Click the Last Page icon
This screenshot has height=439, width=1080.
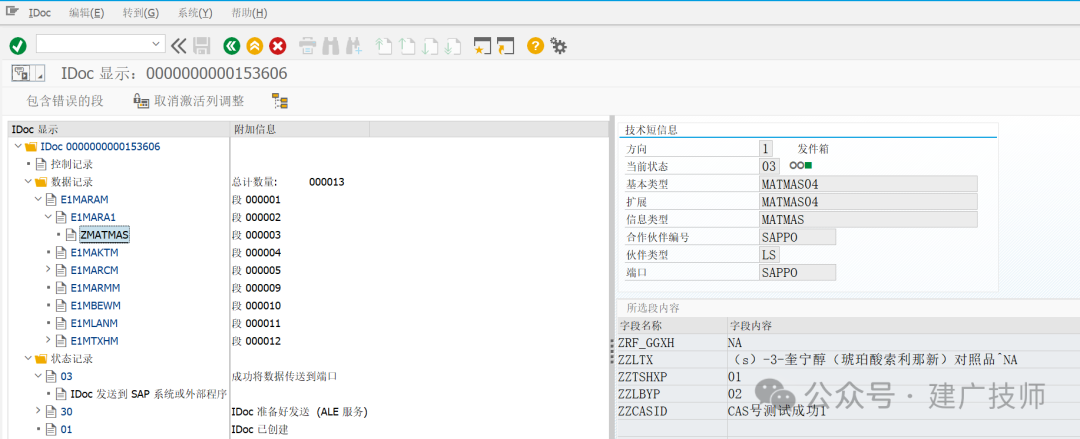coord(452,46)
